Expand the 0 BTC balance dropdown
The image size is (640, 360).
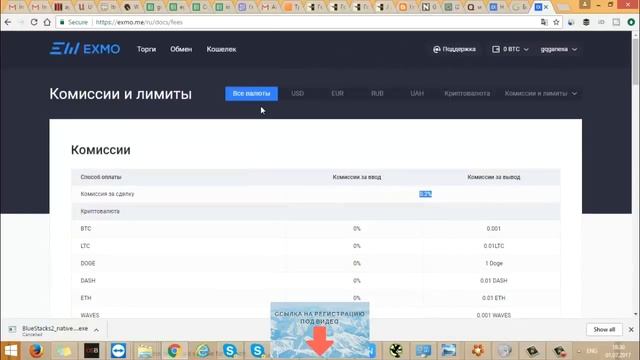coord(526,49)
